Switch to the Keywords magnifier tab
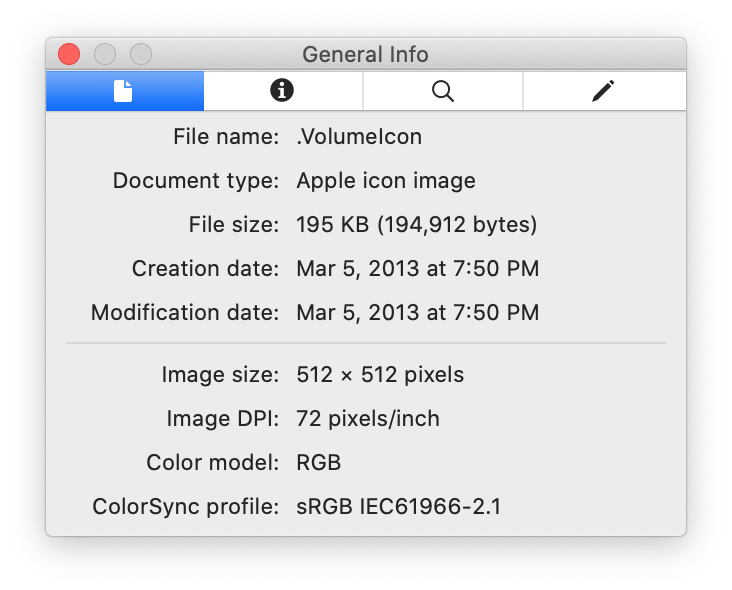This screenshot has width=732, height=590. point(443,91)
